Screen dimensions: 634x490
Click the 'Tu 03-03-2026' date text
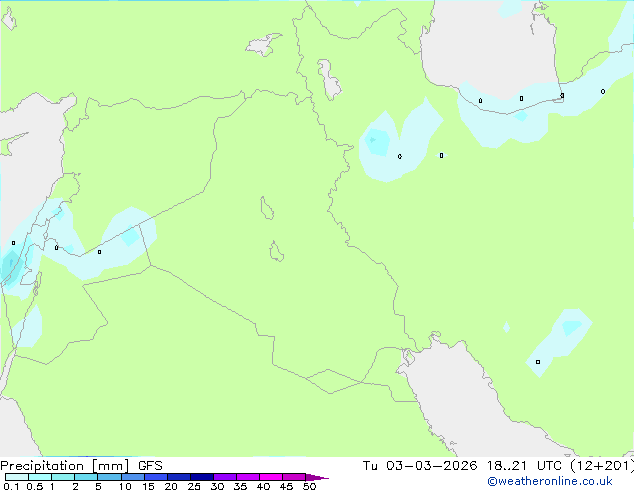(420, 466)
